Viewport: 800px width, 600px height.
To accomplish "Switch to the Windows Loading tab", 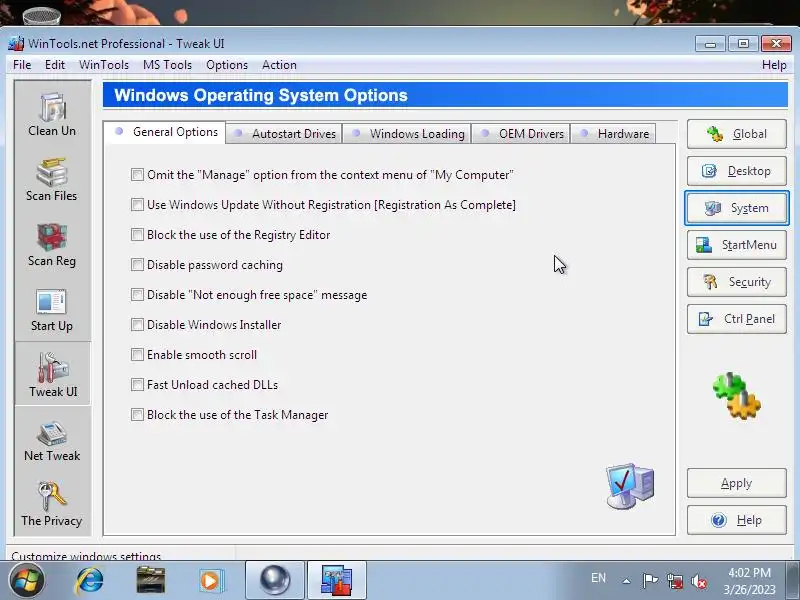I will (x=407, y=134).
